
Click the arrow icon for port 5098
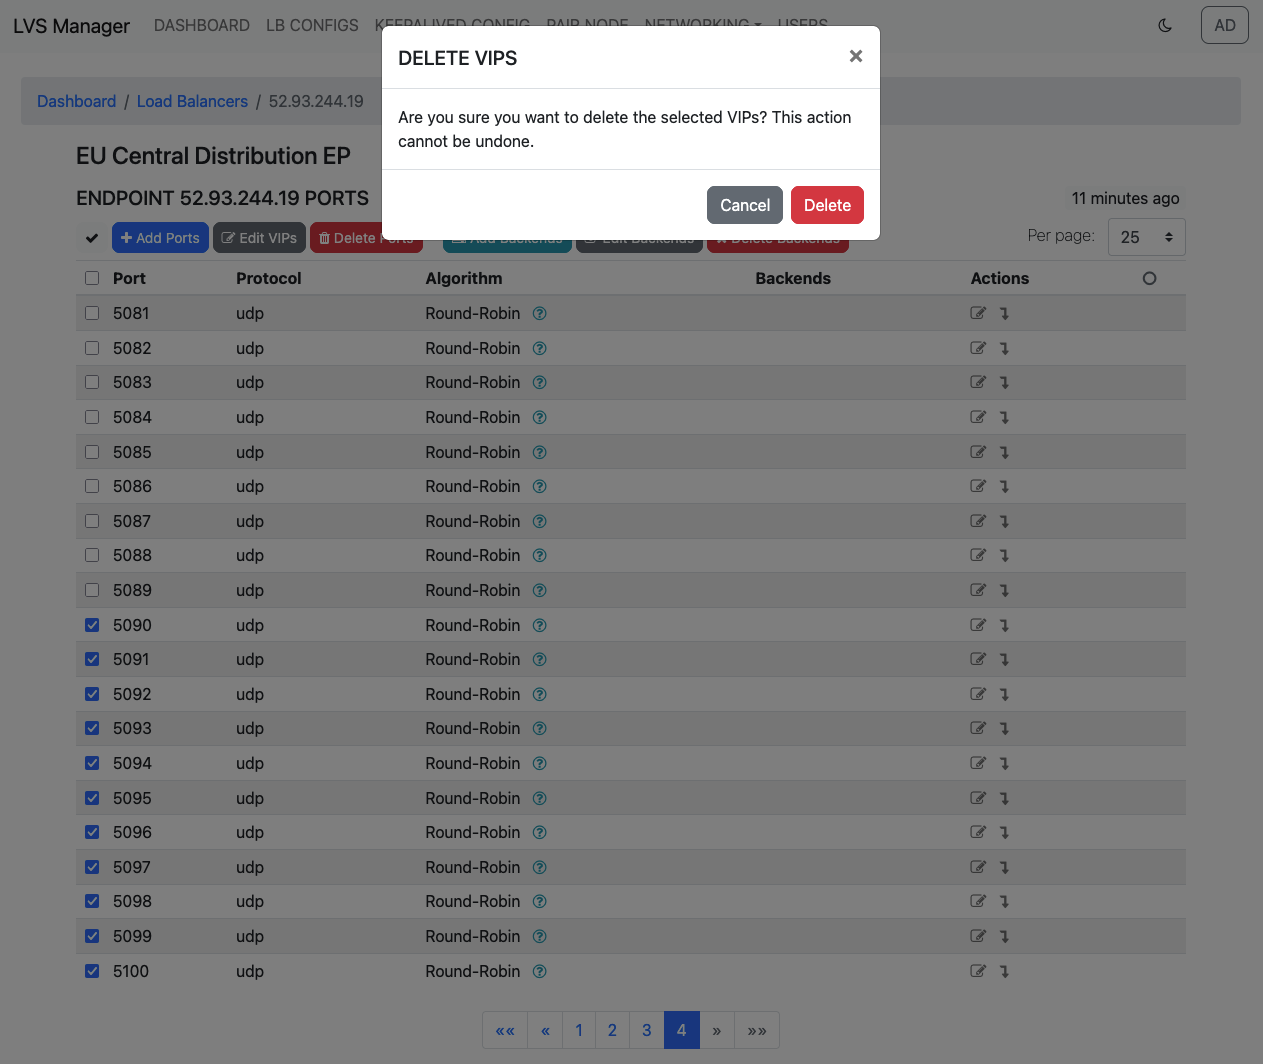(x=1004, y=901)
